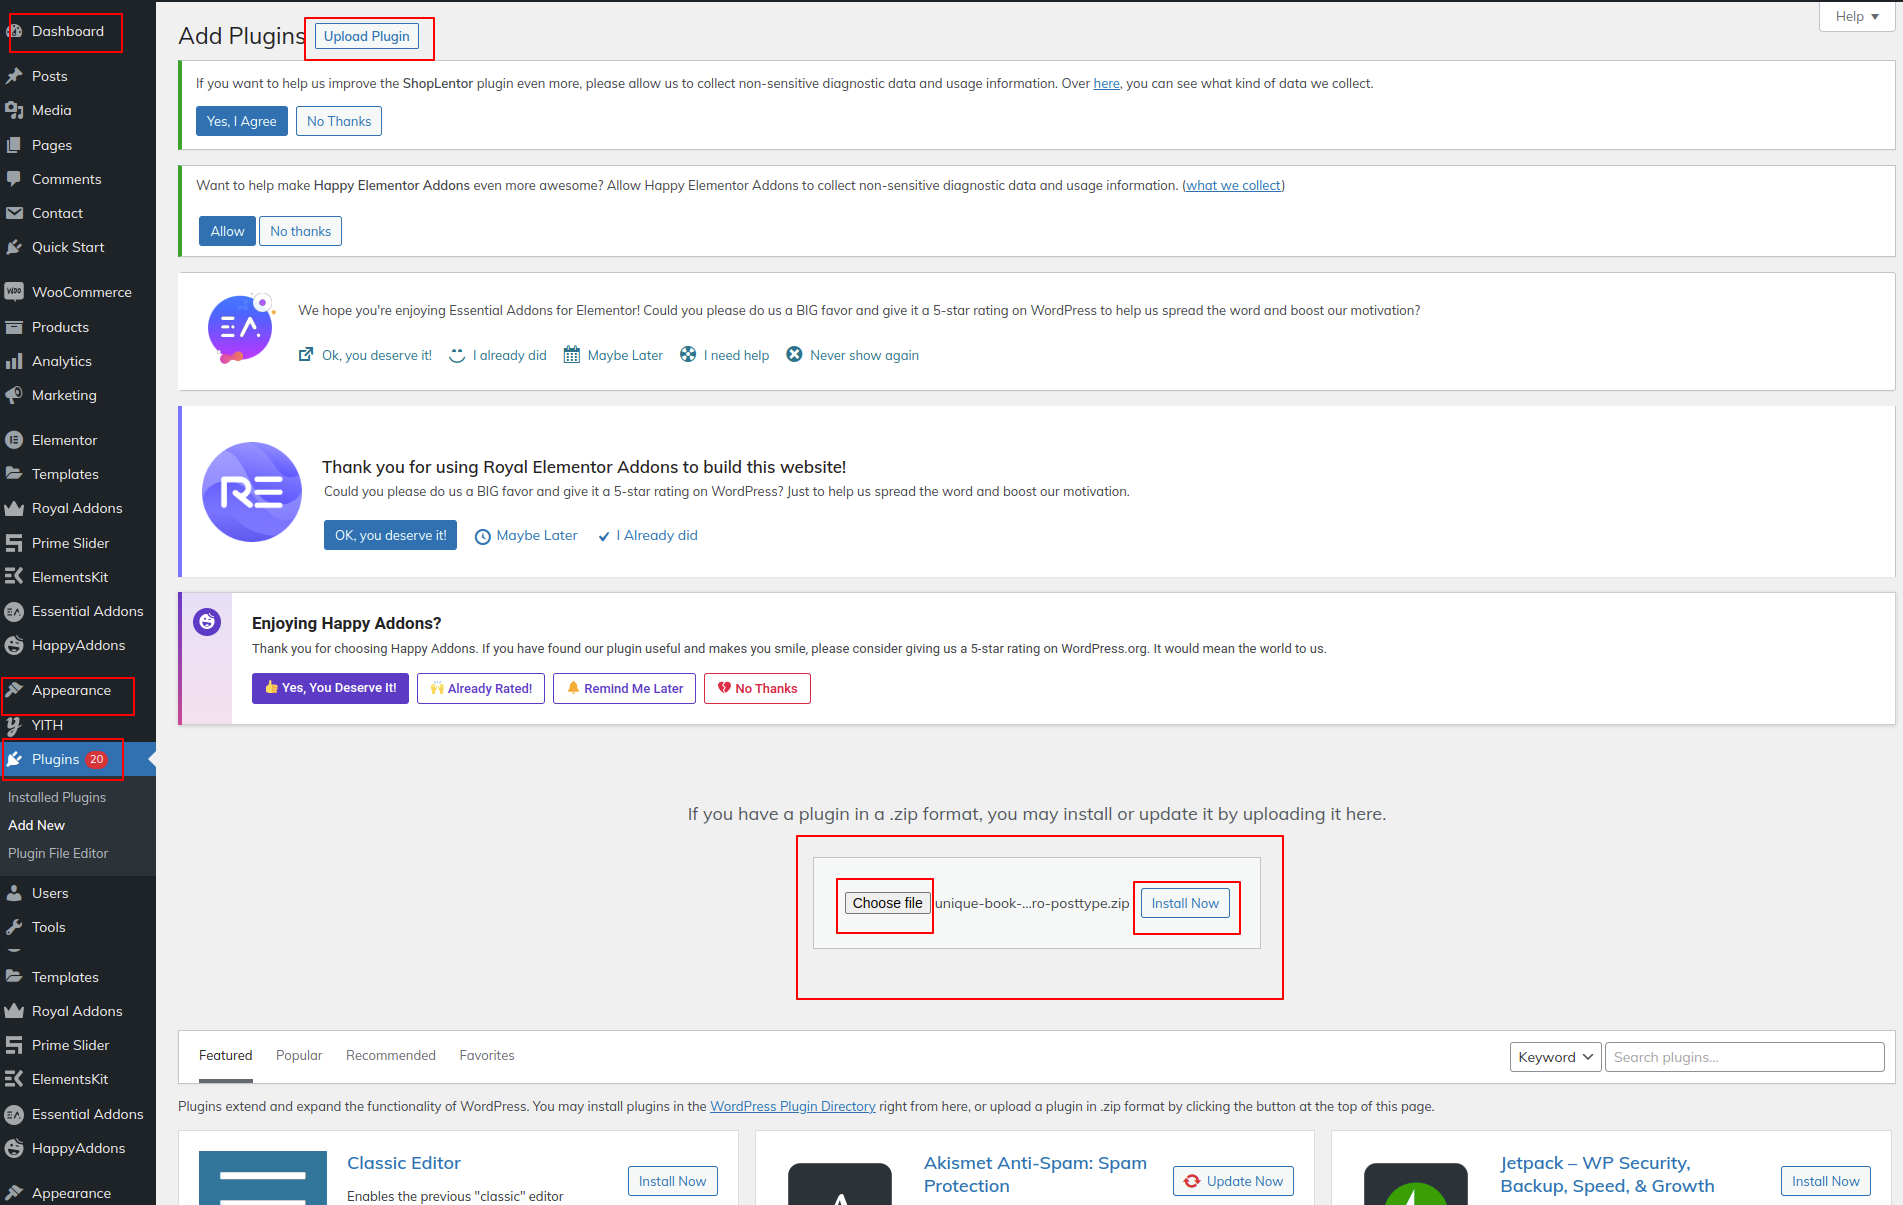Screen dimensions: 1903x1205
Task: Click the Tools wrench icon
Action: [x=14, y=927]
